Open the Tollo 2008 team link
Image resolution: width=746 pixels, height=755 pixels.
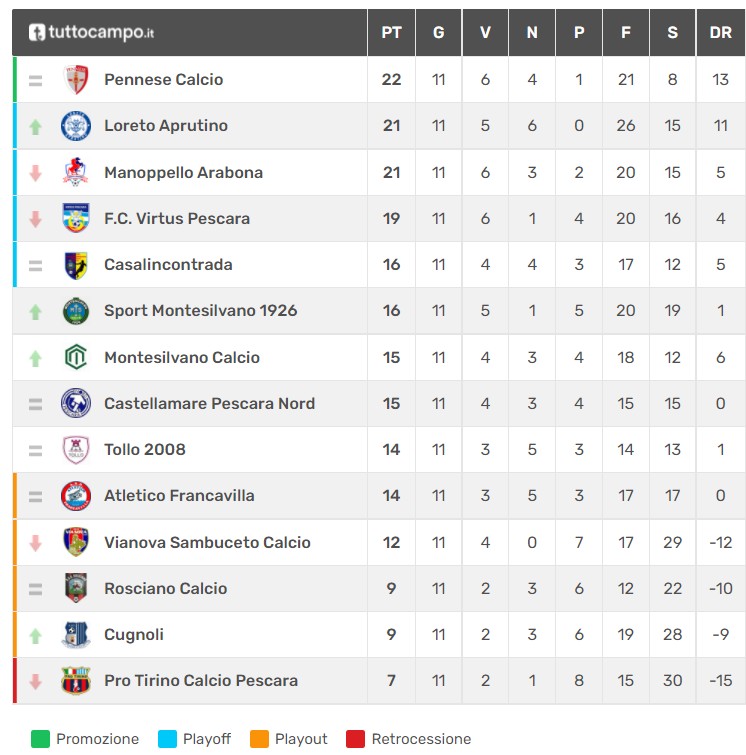point(145,450)
